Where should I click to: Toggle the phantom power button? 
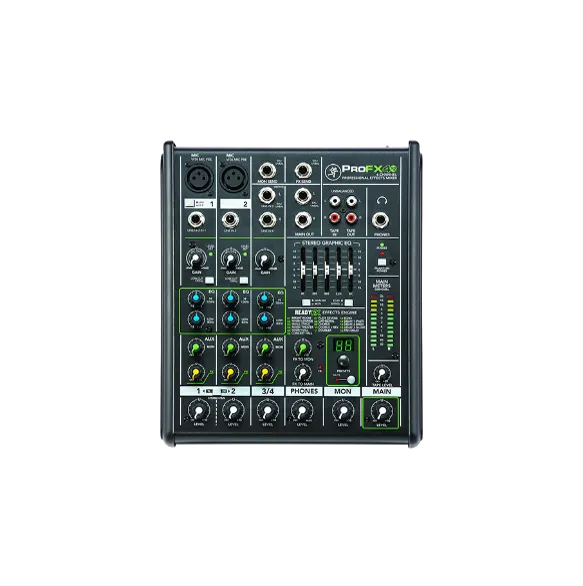click(x=382, y=262)
